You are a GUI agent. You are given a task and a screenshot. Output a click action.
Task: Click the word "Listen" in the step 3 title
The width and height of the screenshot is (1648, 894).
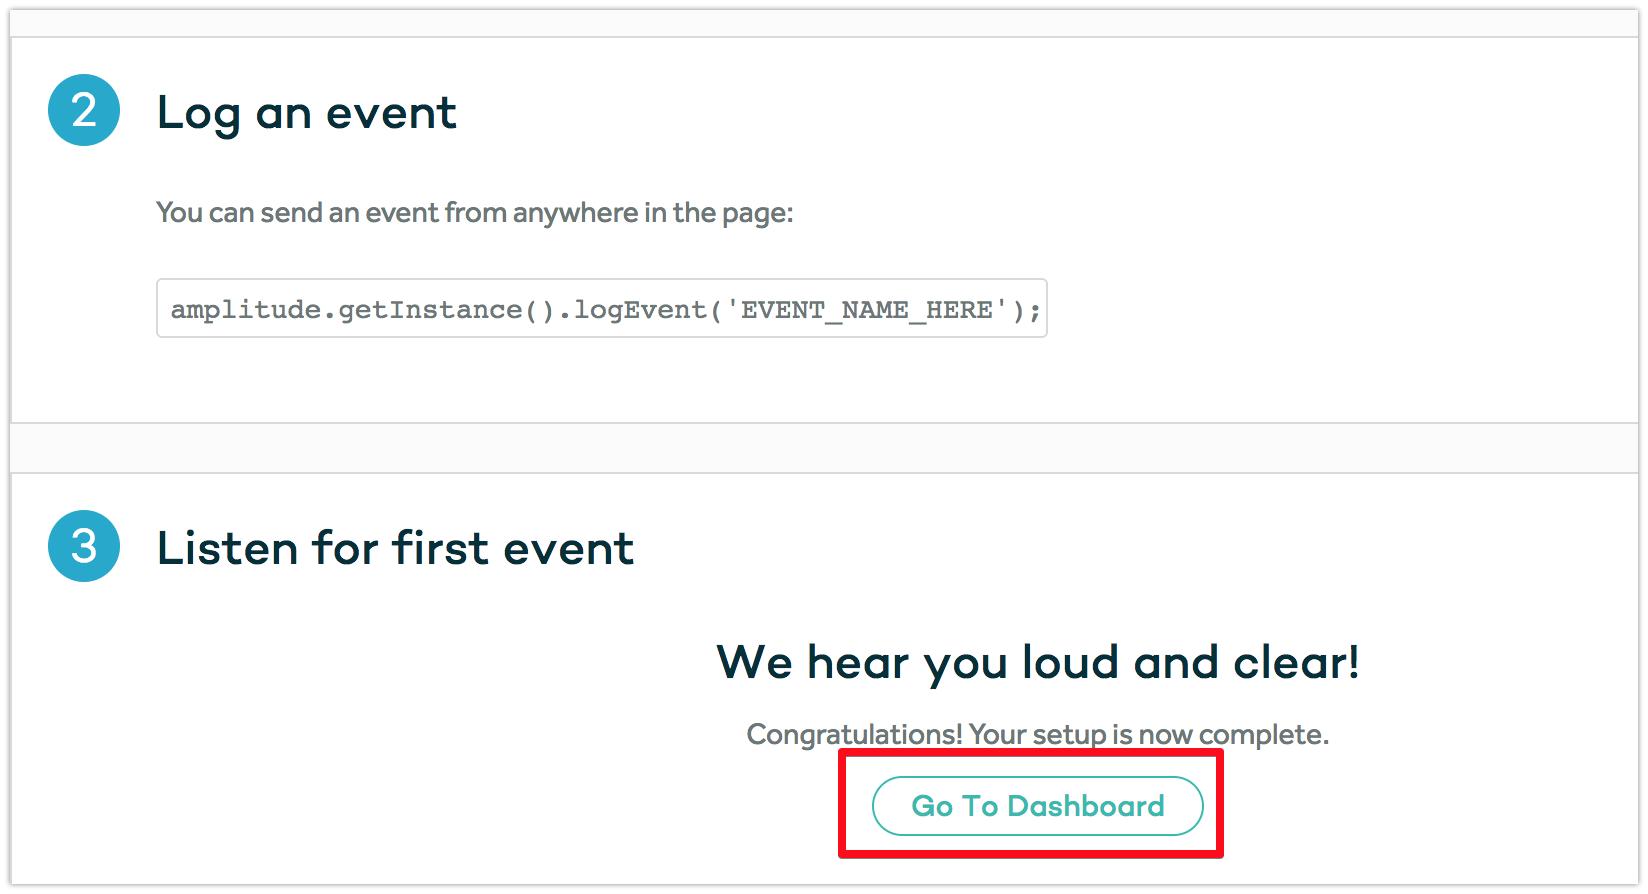point(227,548)
